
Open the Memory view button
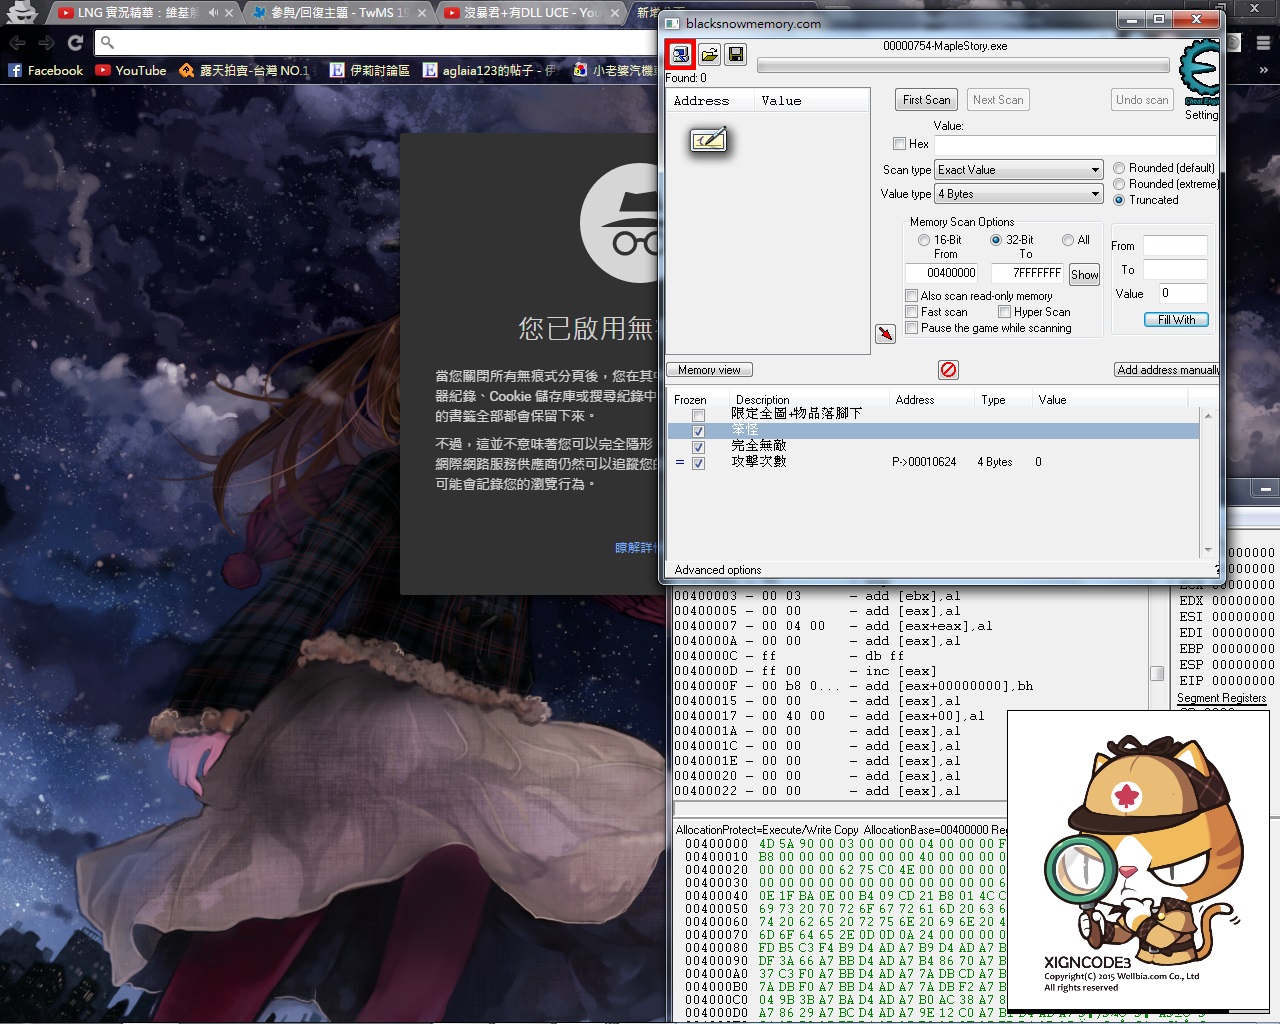pos(709,370)
